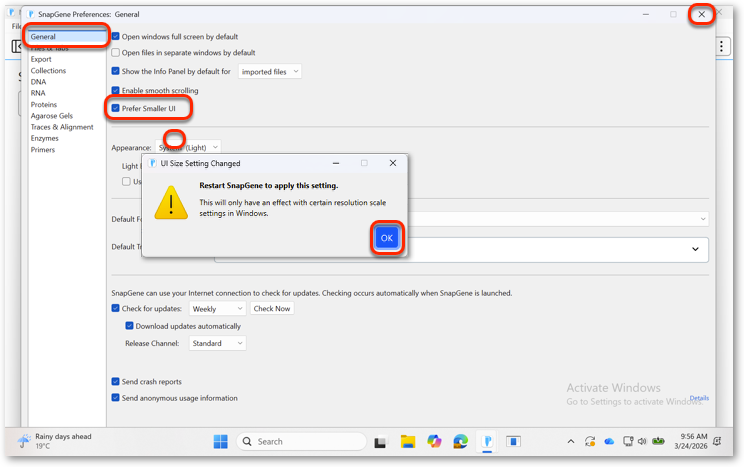Open the Rainy days ahead weather widget

54,441
